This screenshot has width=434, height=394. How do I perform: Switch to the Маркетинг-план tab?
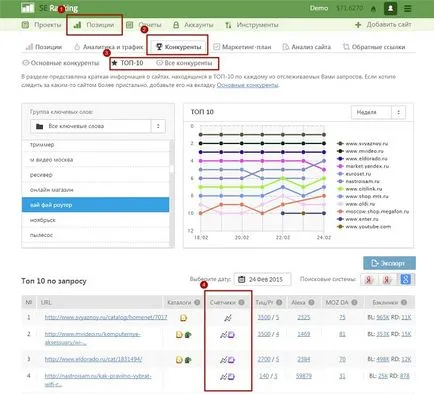point(242,47)
